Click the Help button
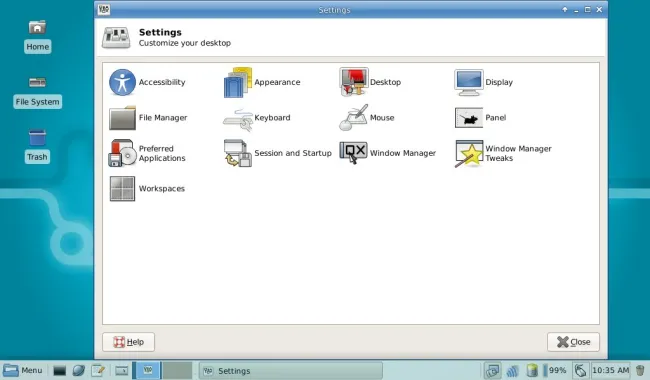The image size is (650, 380). pos(129,342)
